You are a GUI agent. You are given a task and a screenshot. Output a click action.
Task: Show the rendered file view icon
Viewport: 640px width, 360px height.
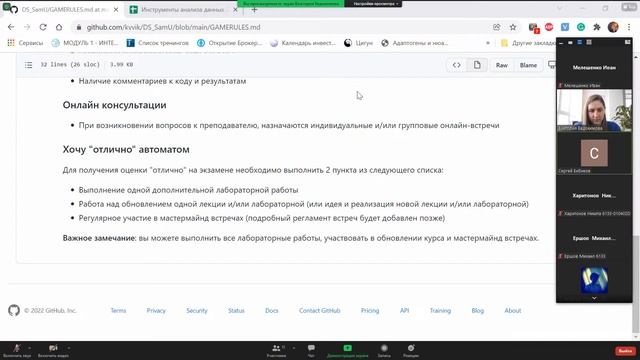click(x=477, y=65)
